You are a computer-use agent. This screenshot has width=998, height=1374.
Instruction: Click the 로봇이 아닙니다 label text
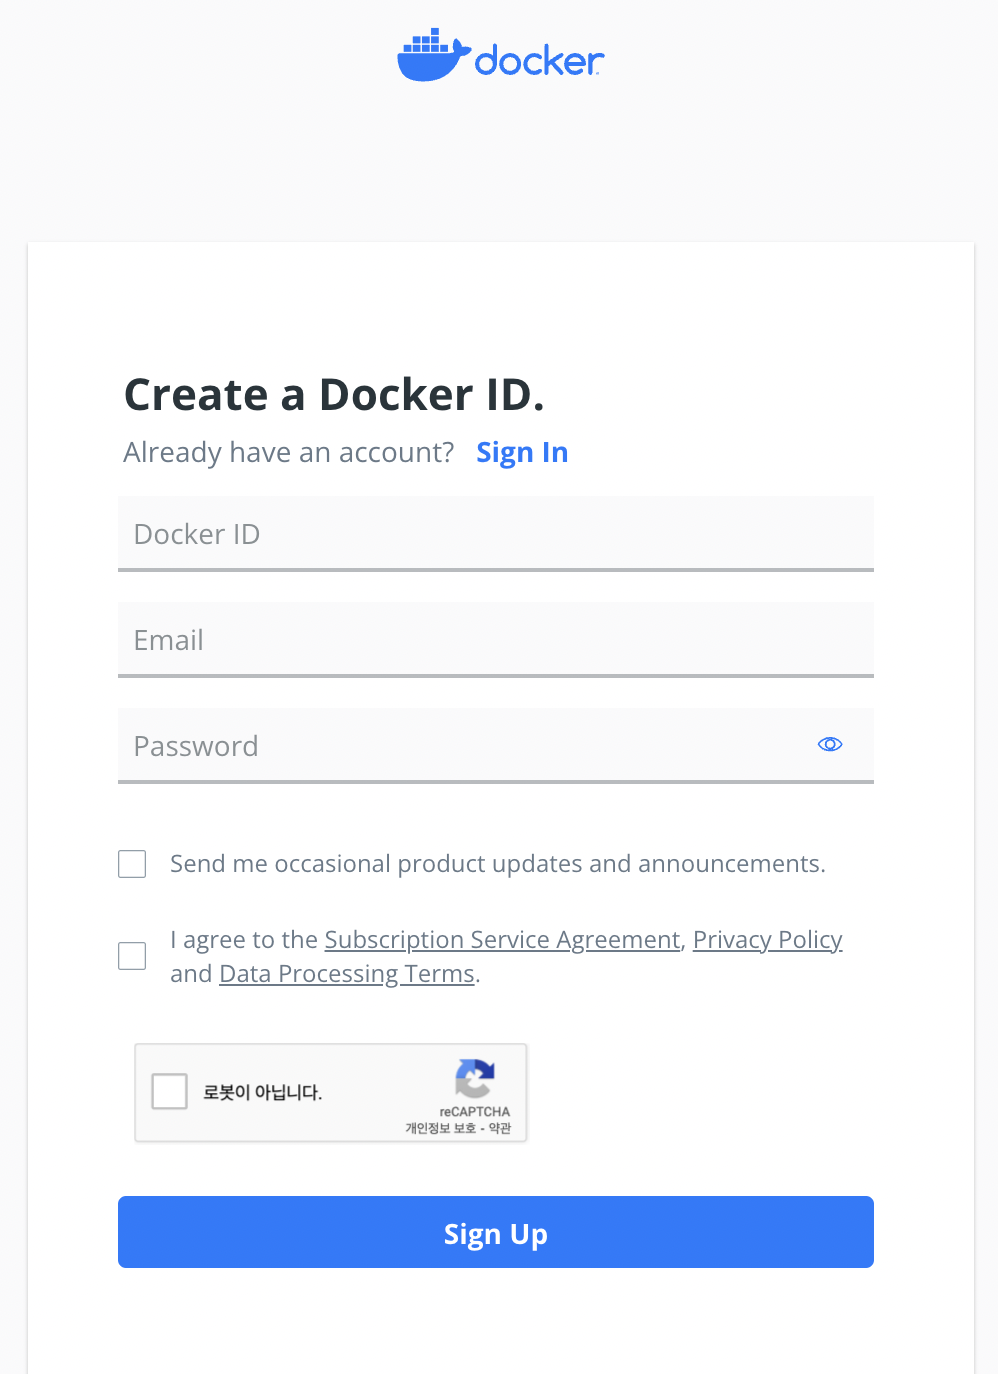coord(263,1092)
